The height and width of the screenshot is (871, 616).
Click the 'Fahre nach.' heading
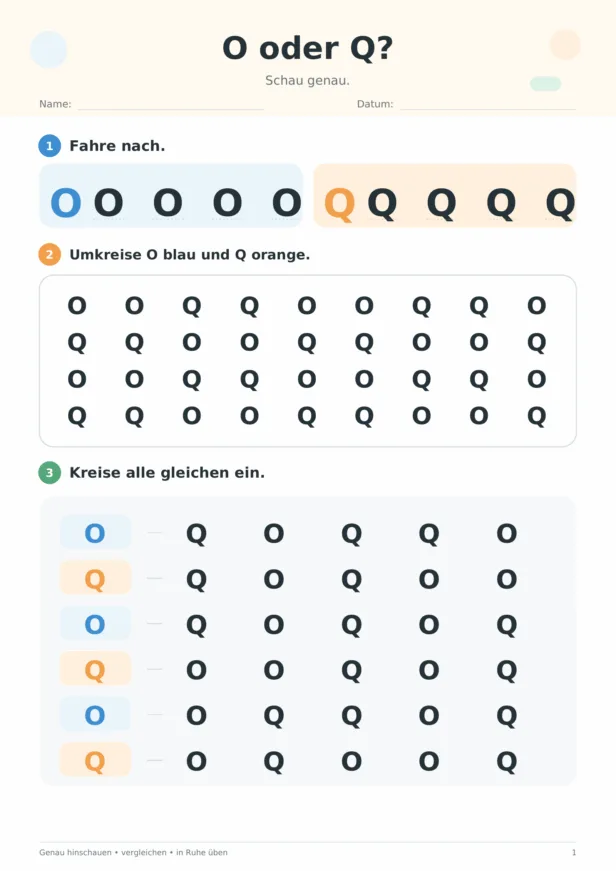pos(117,146)
